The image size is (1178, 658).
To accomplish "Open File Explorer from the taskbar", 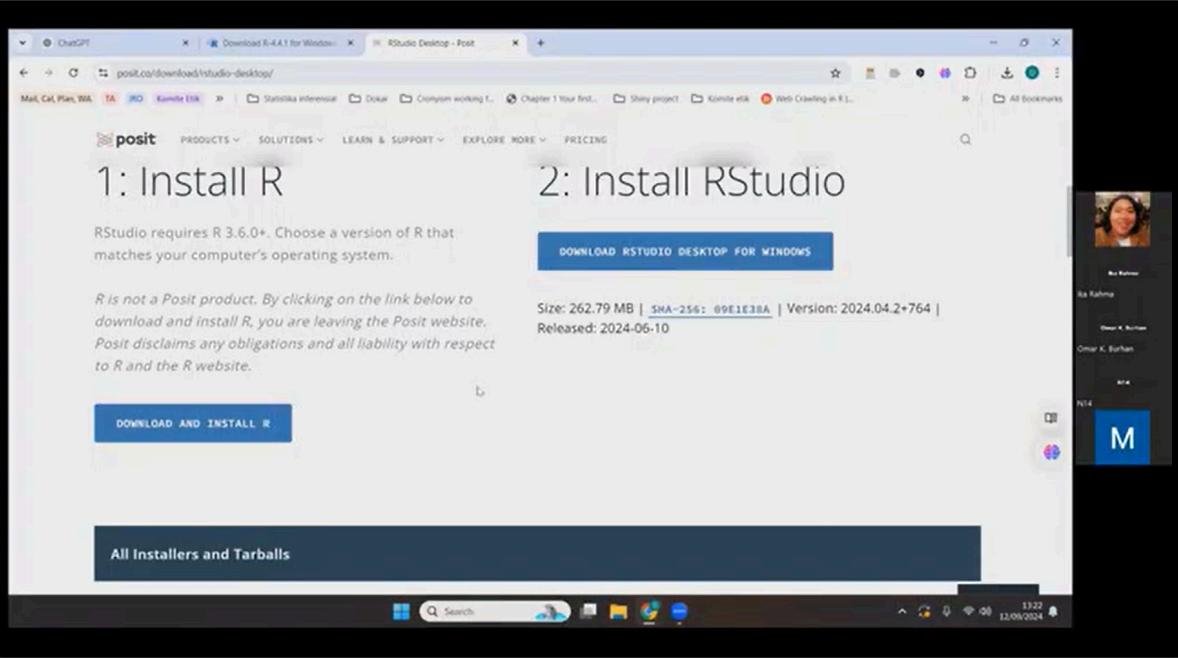I will click(x=618, y=611).
